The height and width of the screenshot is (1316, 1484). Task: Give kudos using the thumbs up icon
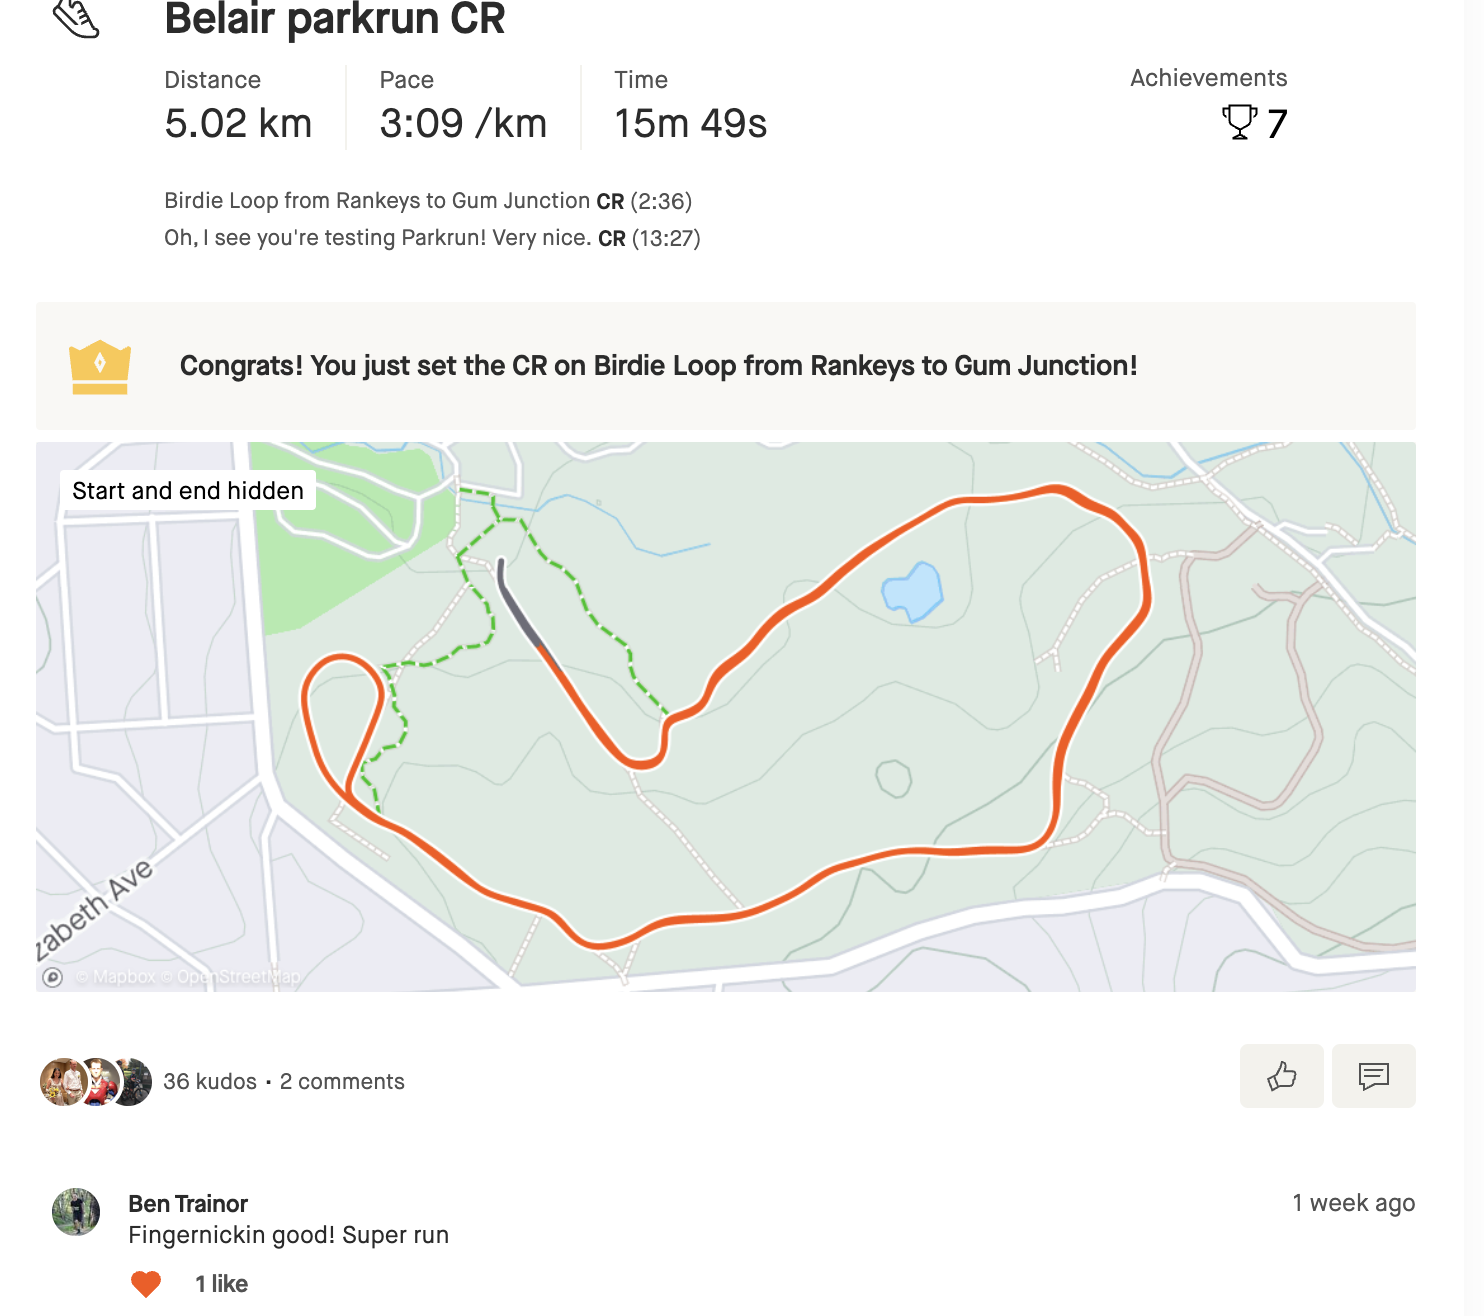point(1281,1077)
